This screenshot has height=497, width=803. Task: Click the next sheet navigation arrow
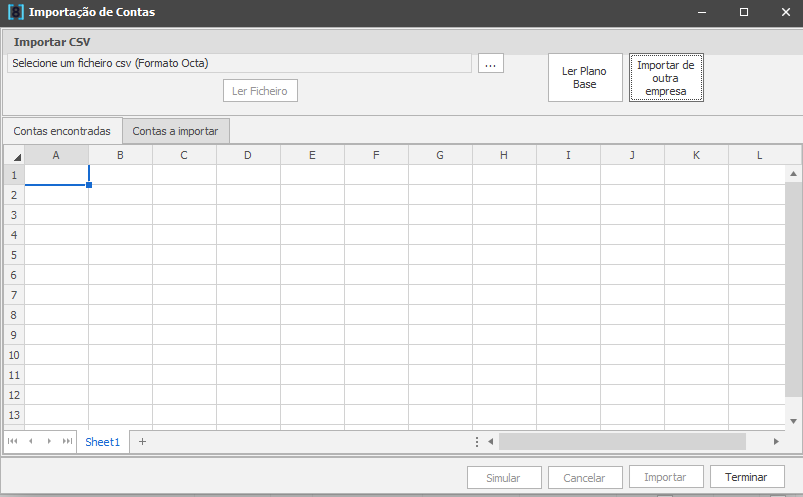49,441
